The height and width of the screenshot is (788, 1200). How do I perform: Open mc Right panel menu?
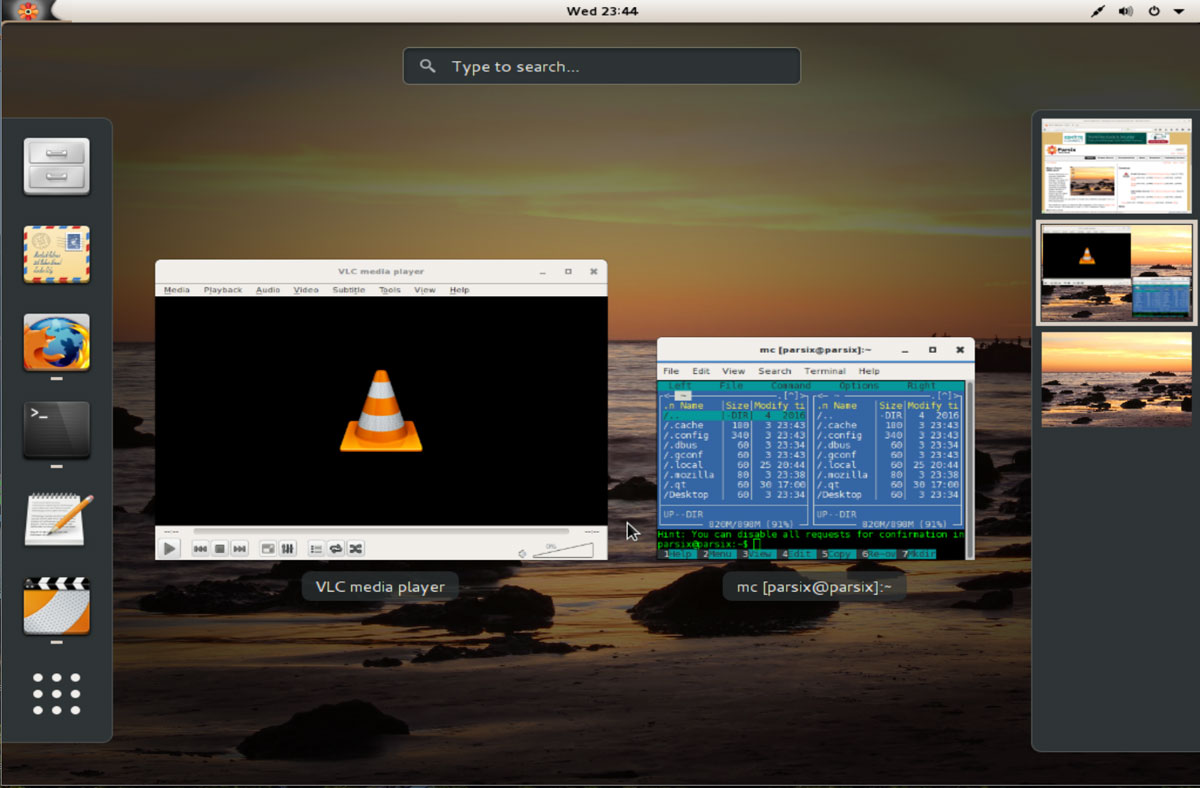921,386
